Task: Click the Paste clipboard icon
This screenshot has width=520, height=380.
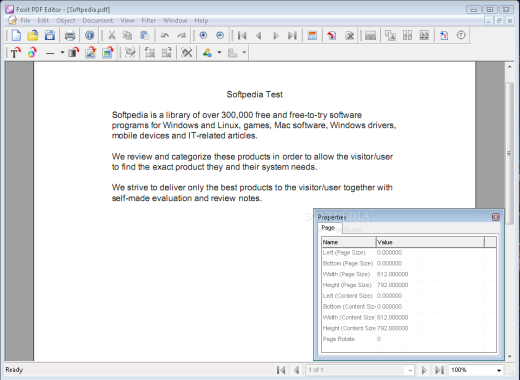Action: (x=145, y=35)
